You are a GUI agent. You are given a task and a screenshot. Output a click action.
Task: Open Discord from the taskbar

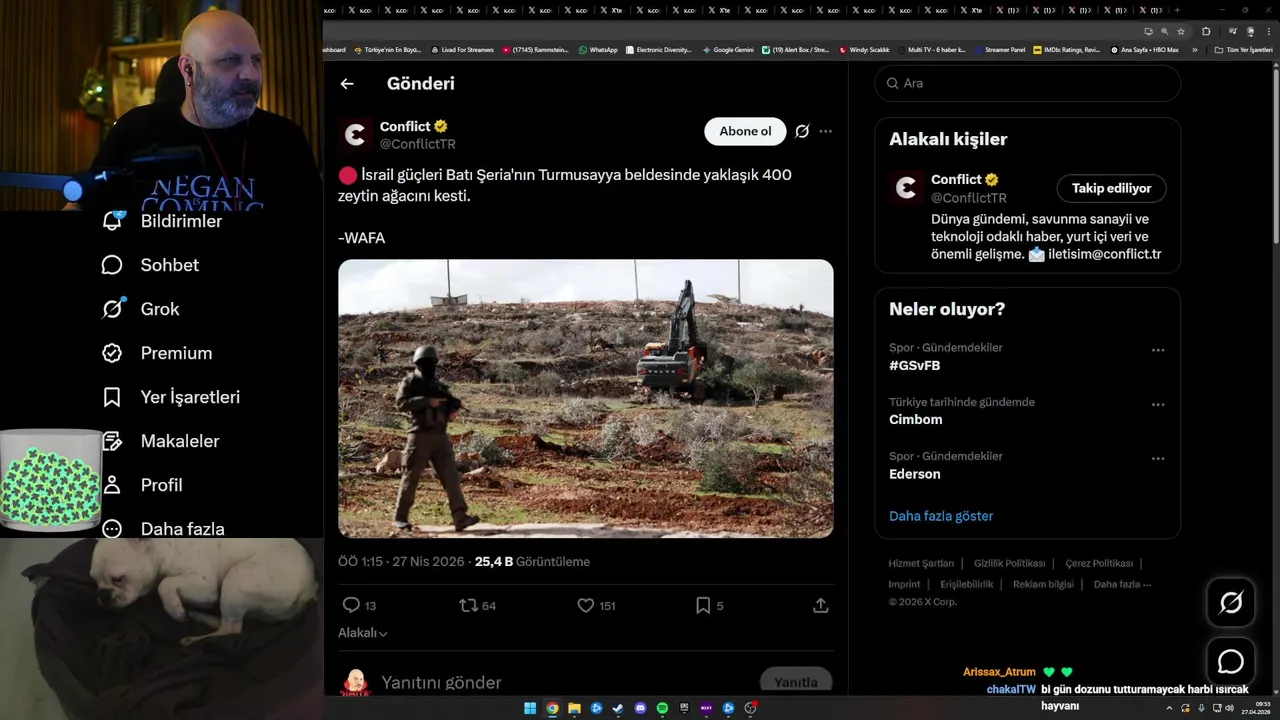(x=640, y=708)
